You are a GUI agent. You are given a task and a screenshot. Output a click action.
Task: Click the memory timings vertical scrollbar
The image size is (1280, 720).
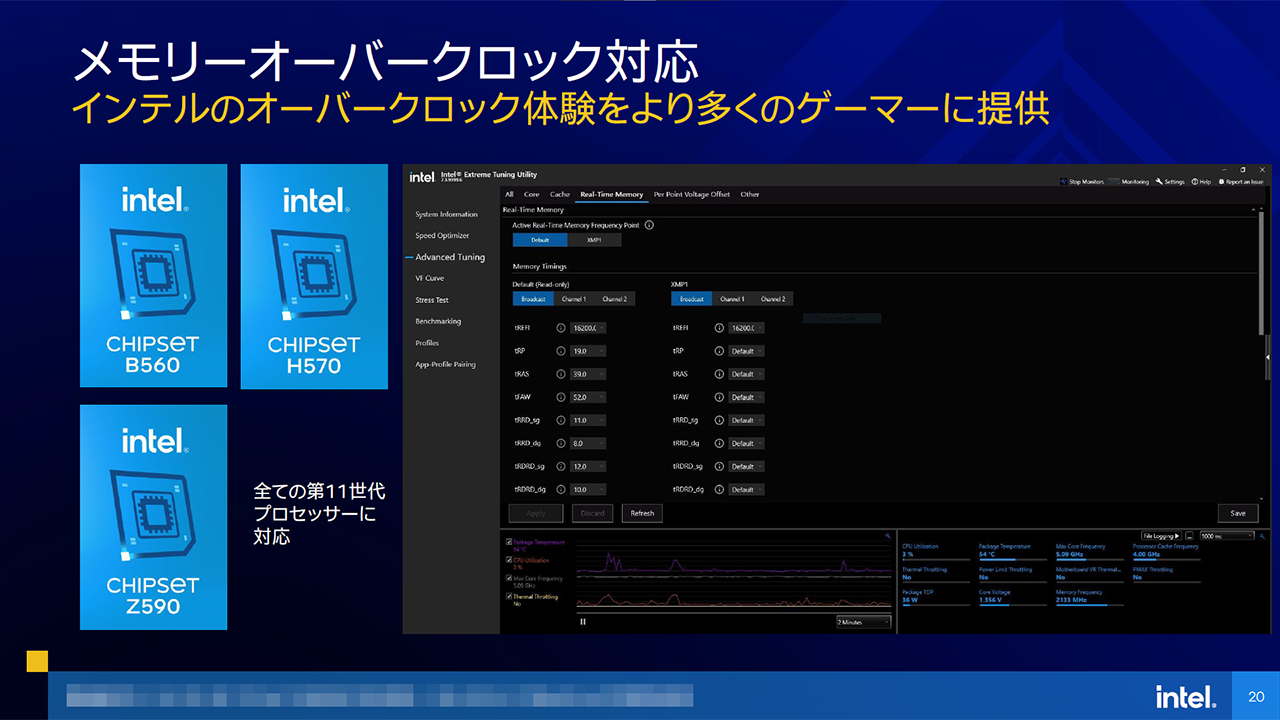[1260, 275]
